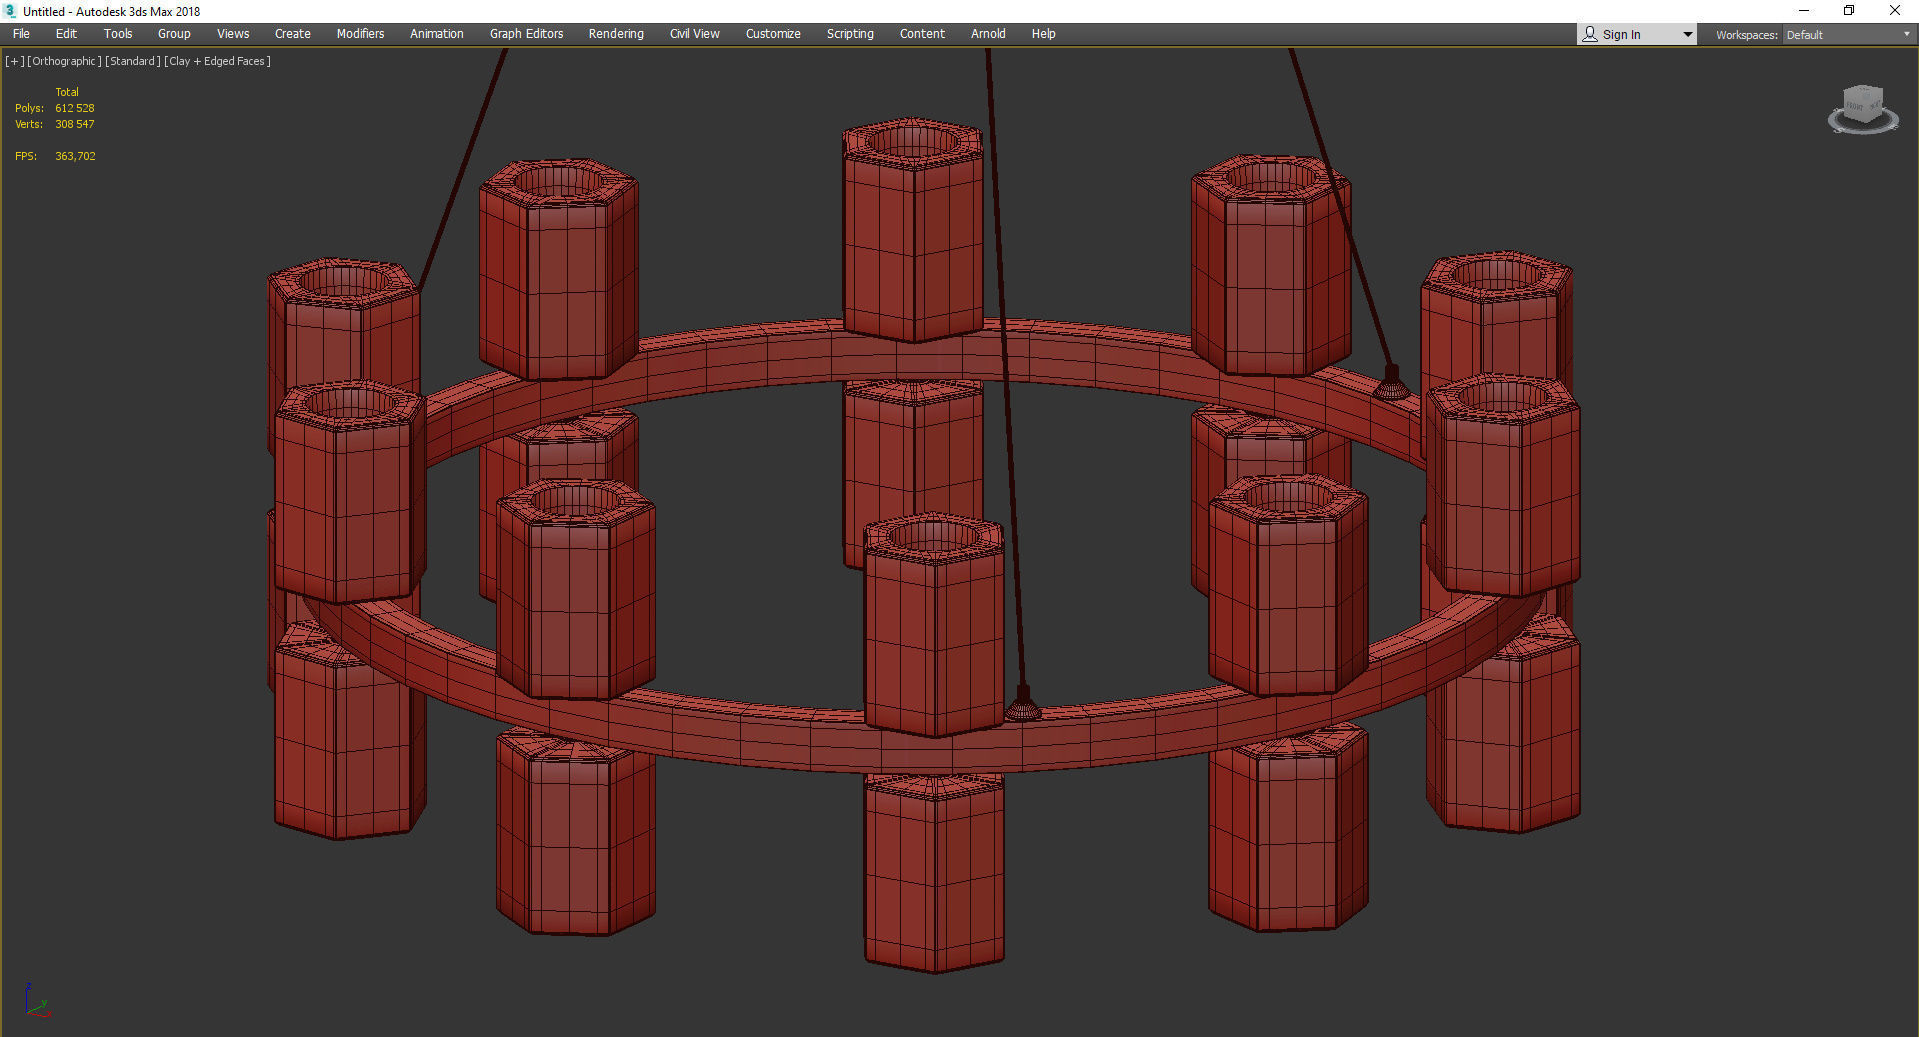Screen dimensions: 1919x1037
Task: Click the 3ds Max application icon
Action: (x=10, y=11)
